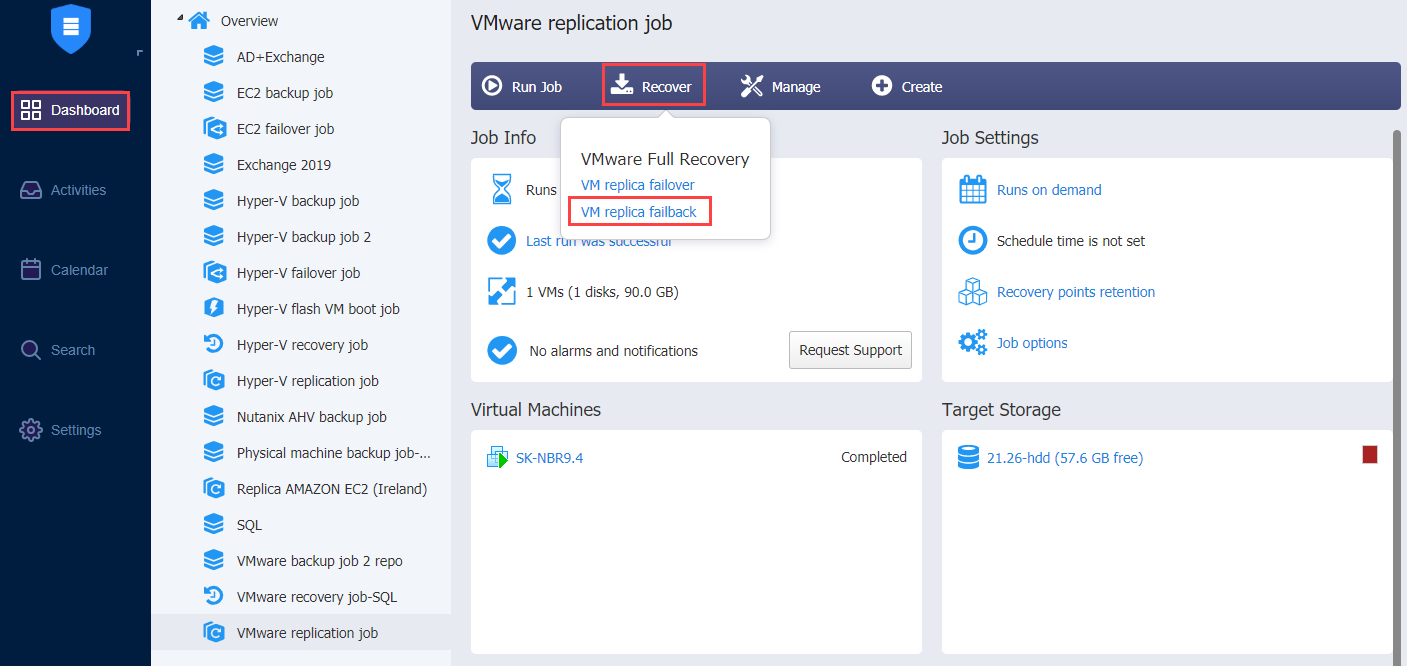
Task: Click the Exchange 2019 stack icon
Action: [x=213, y=164]
